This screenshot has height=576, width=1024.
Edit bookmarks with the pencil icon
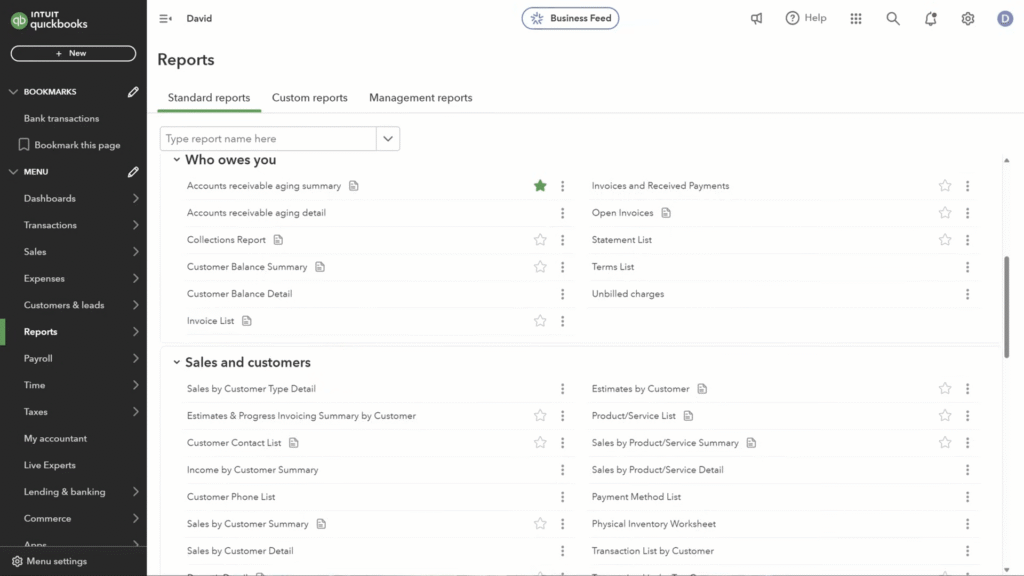point(133,92)
